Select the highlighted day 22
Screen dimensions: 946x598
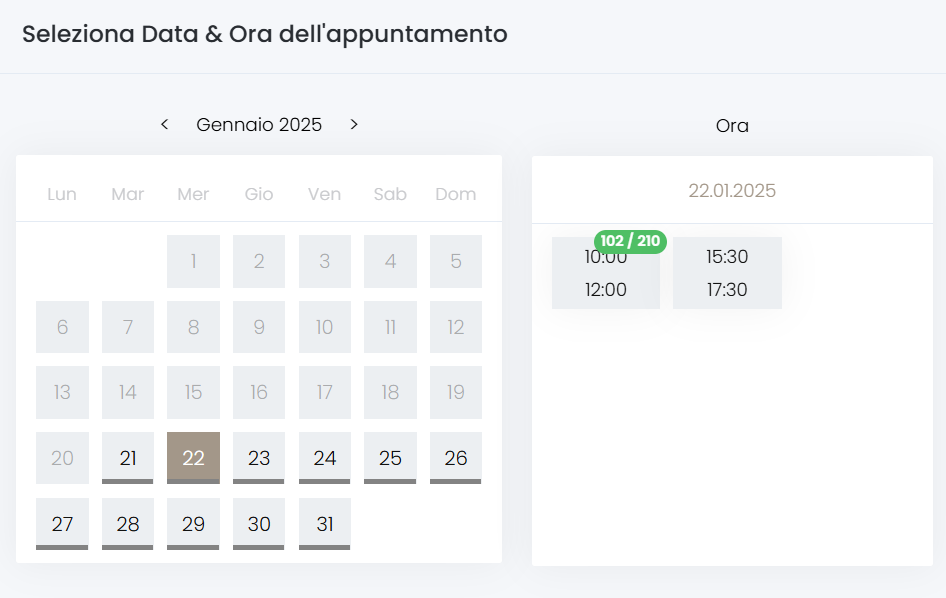click(x=193, y=458)
